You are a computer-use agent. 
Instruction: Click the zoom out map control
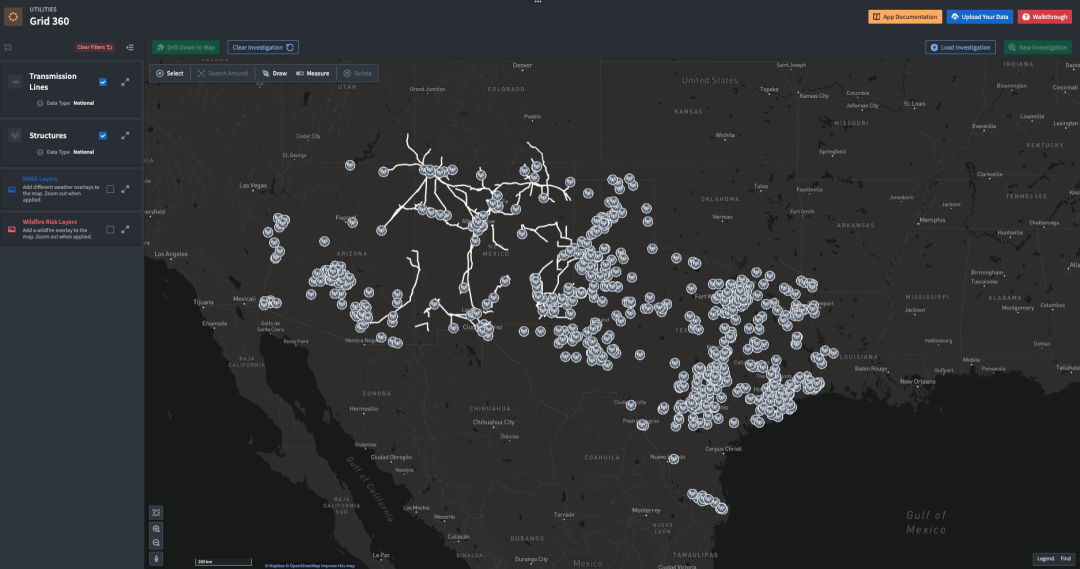(156, 542)
